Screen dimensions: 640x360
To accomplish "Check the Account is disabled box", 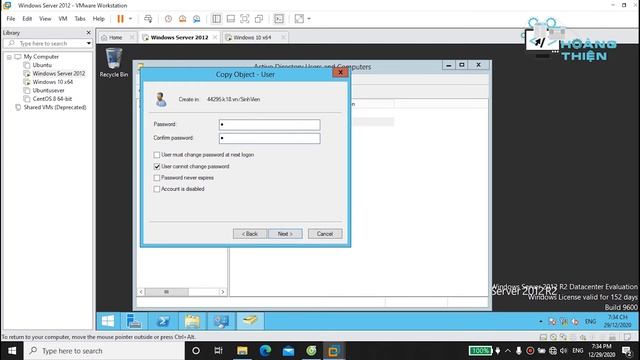I will point(157,189).
